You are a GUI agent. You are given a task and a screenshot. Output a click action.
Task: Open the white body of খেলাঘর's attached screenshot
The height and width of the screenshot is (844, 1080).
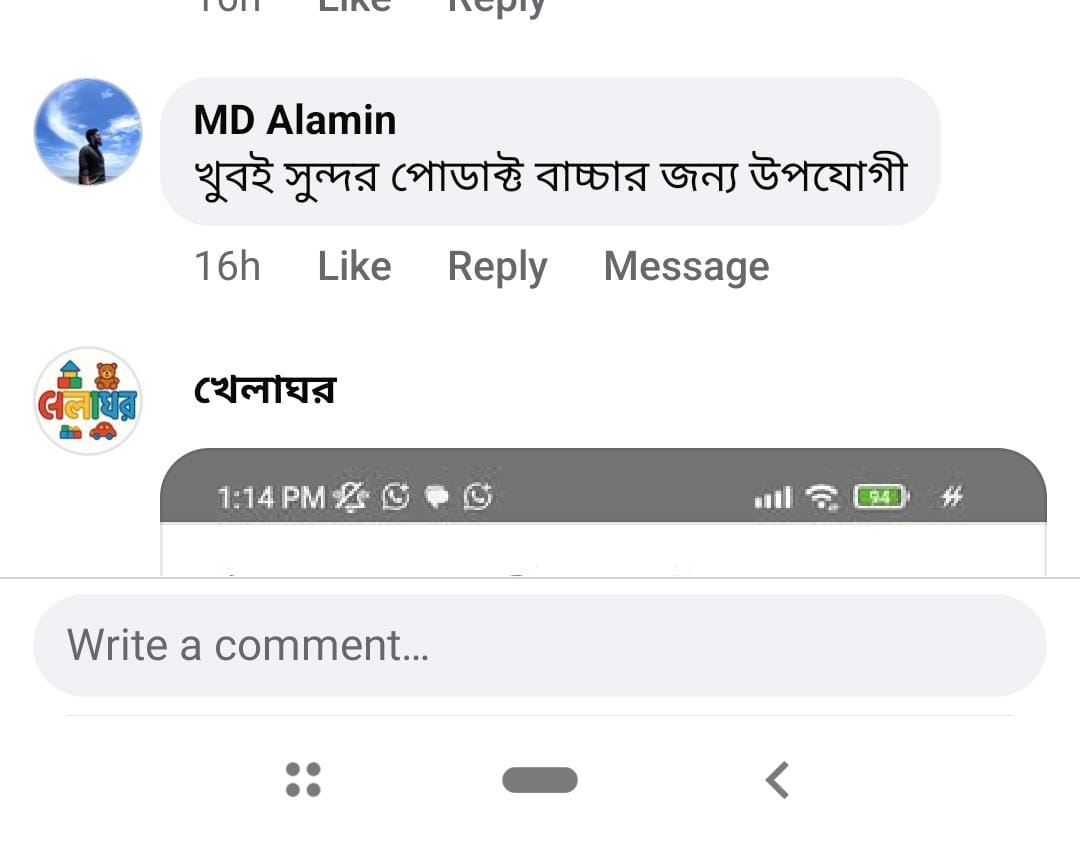point(603,550)
